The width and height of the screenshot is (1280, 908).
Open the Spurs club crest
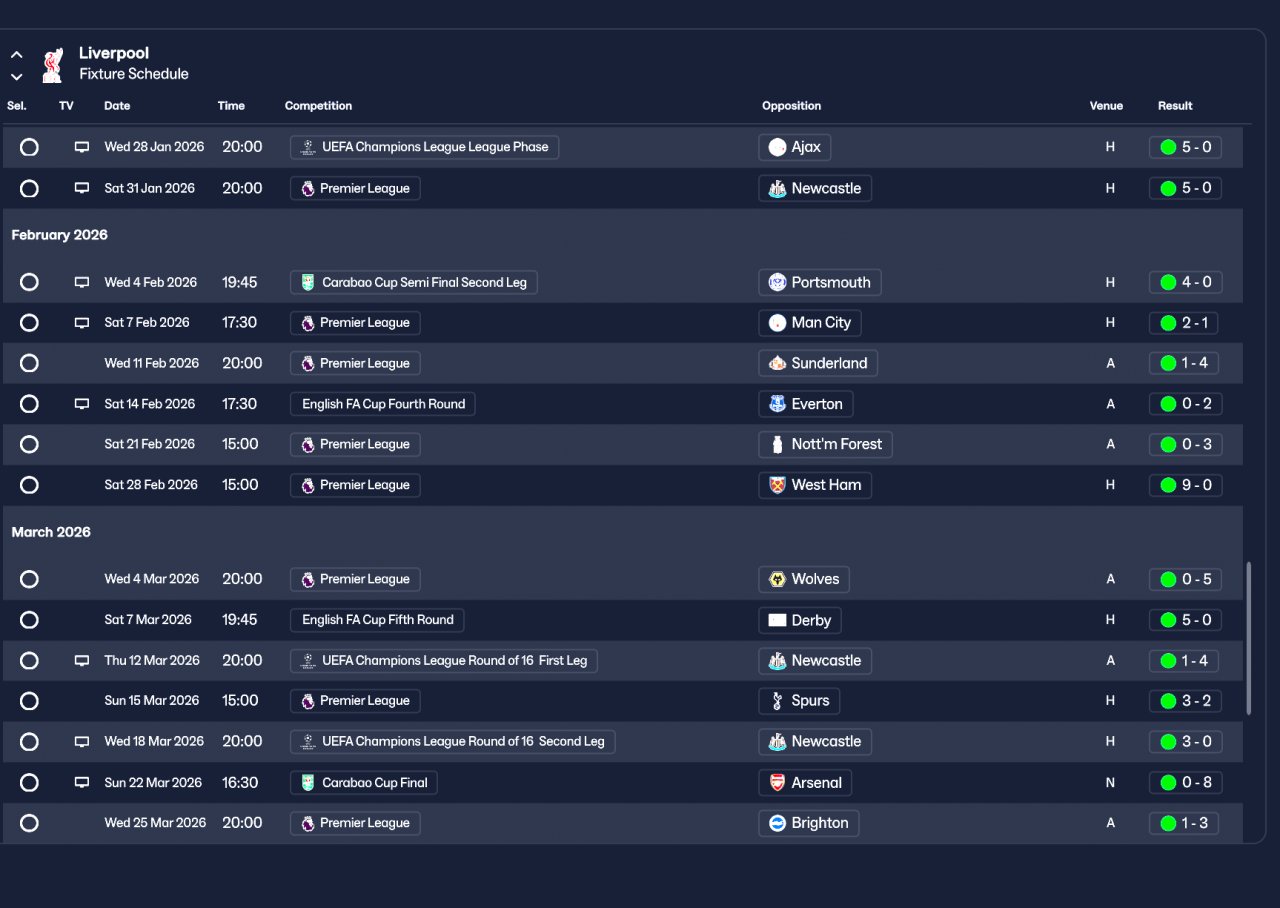coord(777,701)
